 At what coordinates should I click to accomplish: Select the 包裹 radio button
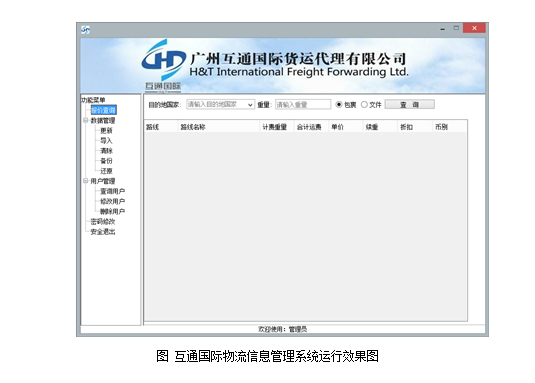coord(339,104)
